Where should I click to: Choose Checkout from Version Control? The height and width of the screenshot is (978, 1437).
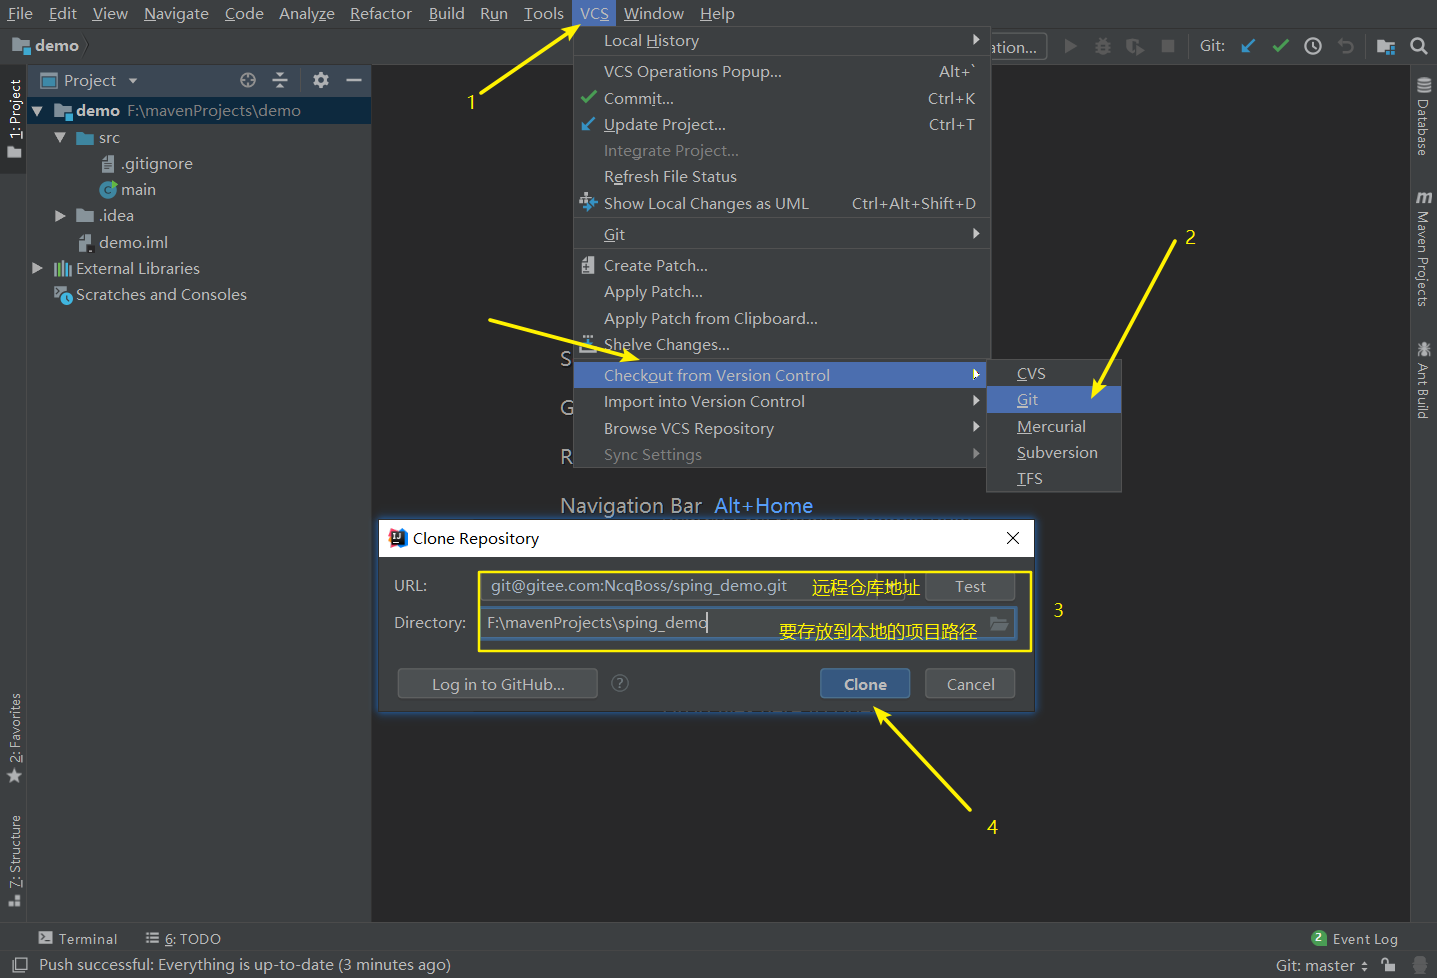781,375
